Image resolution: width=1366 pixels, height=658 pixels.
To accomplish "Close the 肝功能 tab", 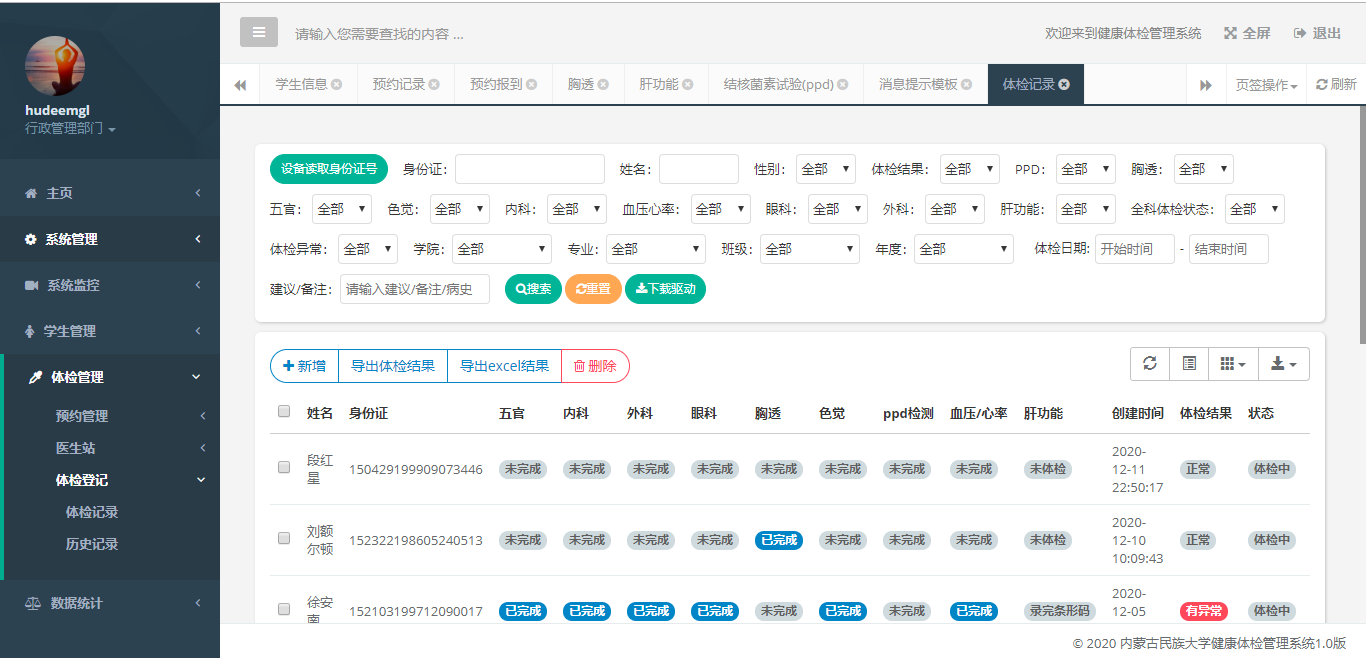I will coord(688,85).
